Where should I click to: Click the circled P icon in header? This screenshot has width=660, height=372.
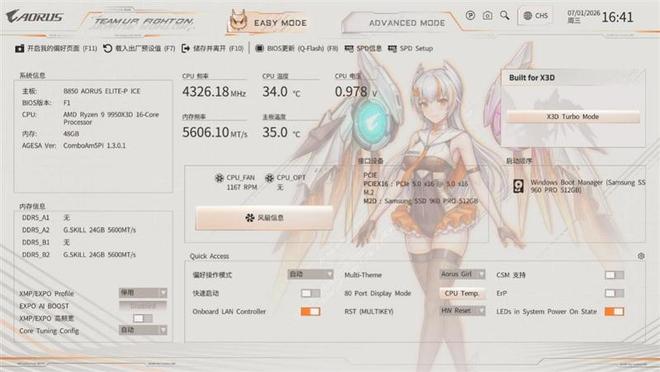pyautogui.click(x=470, y=16)
